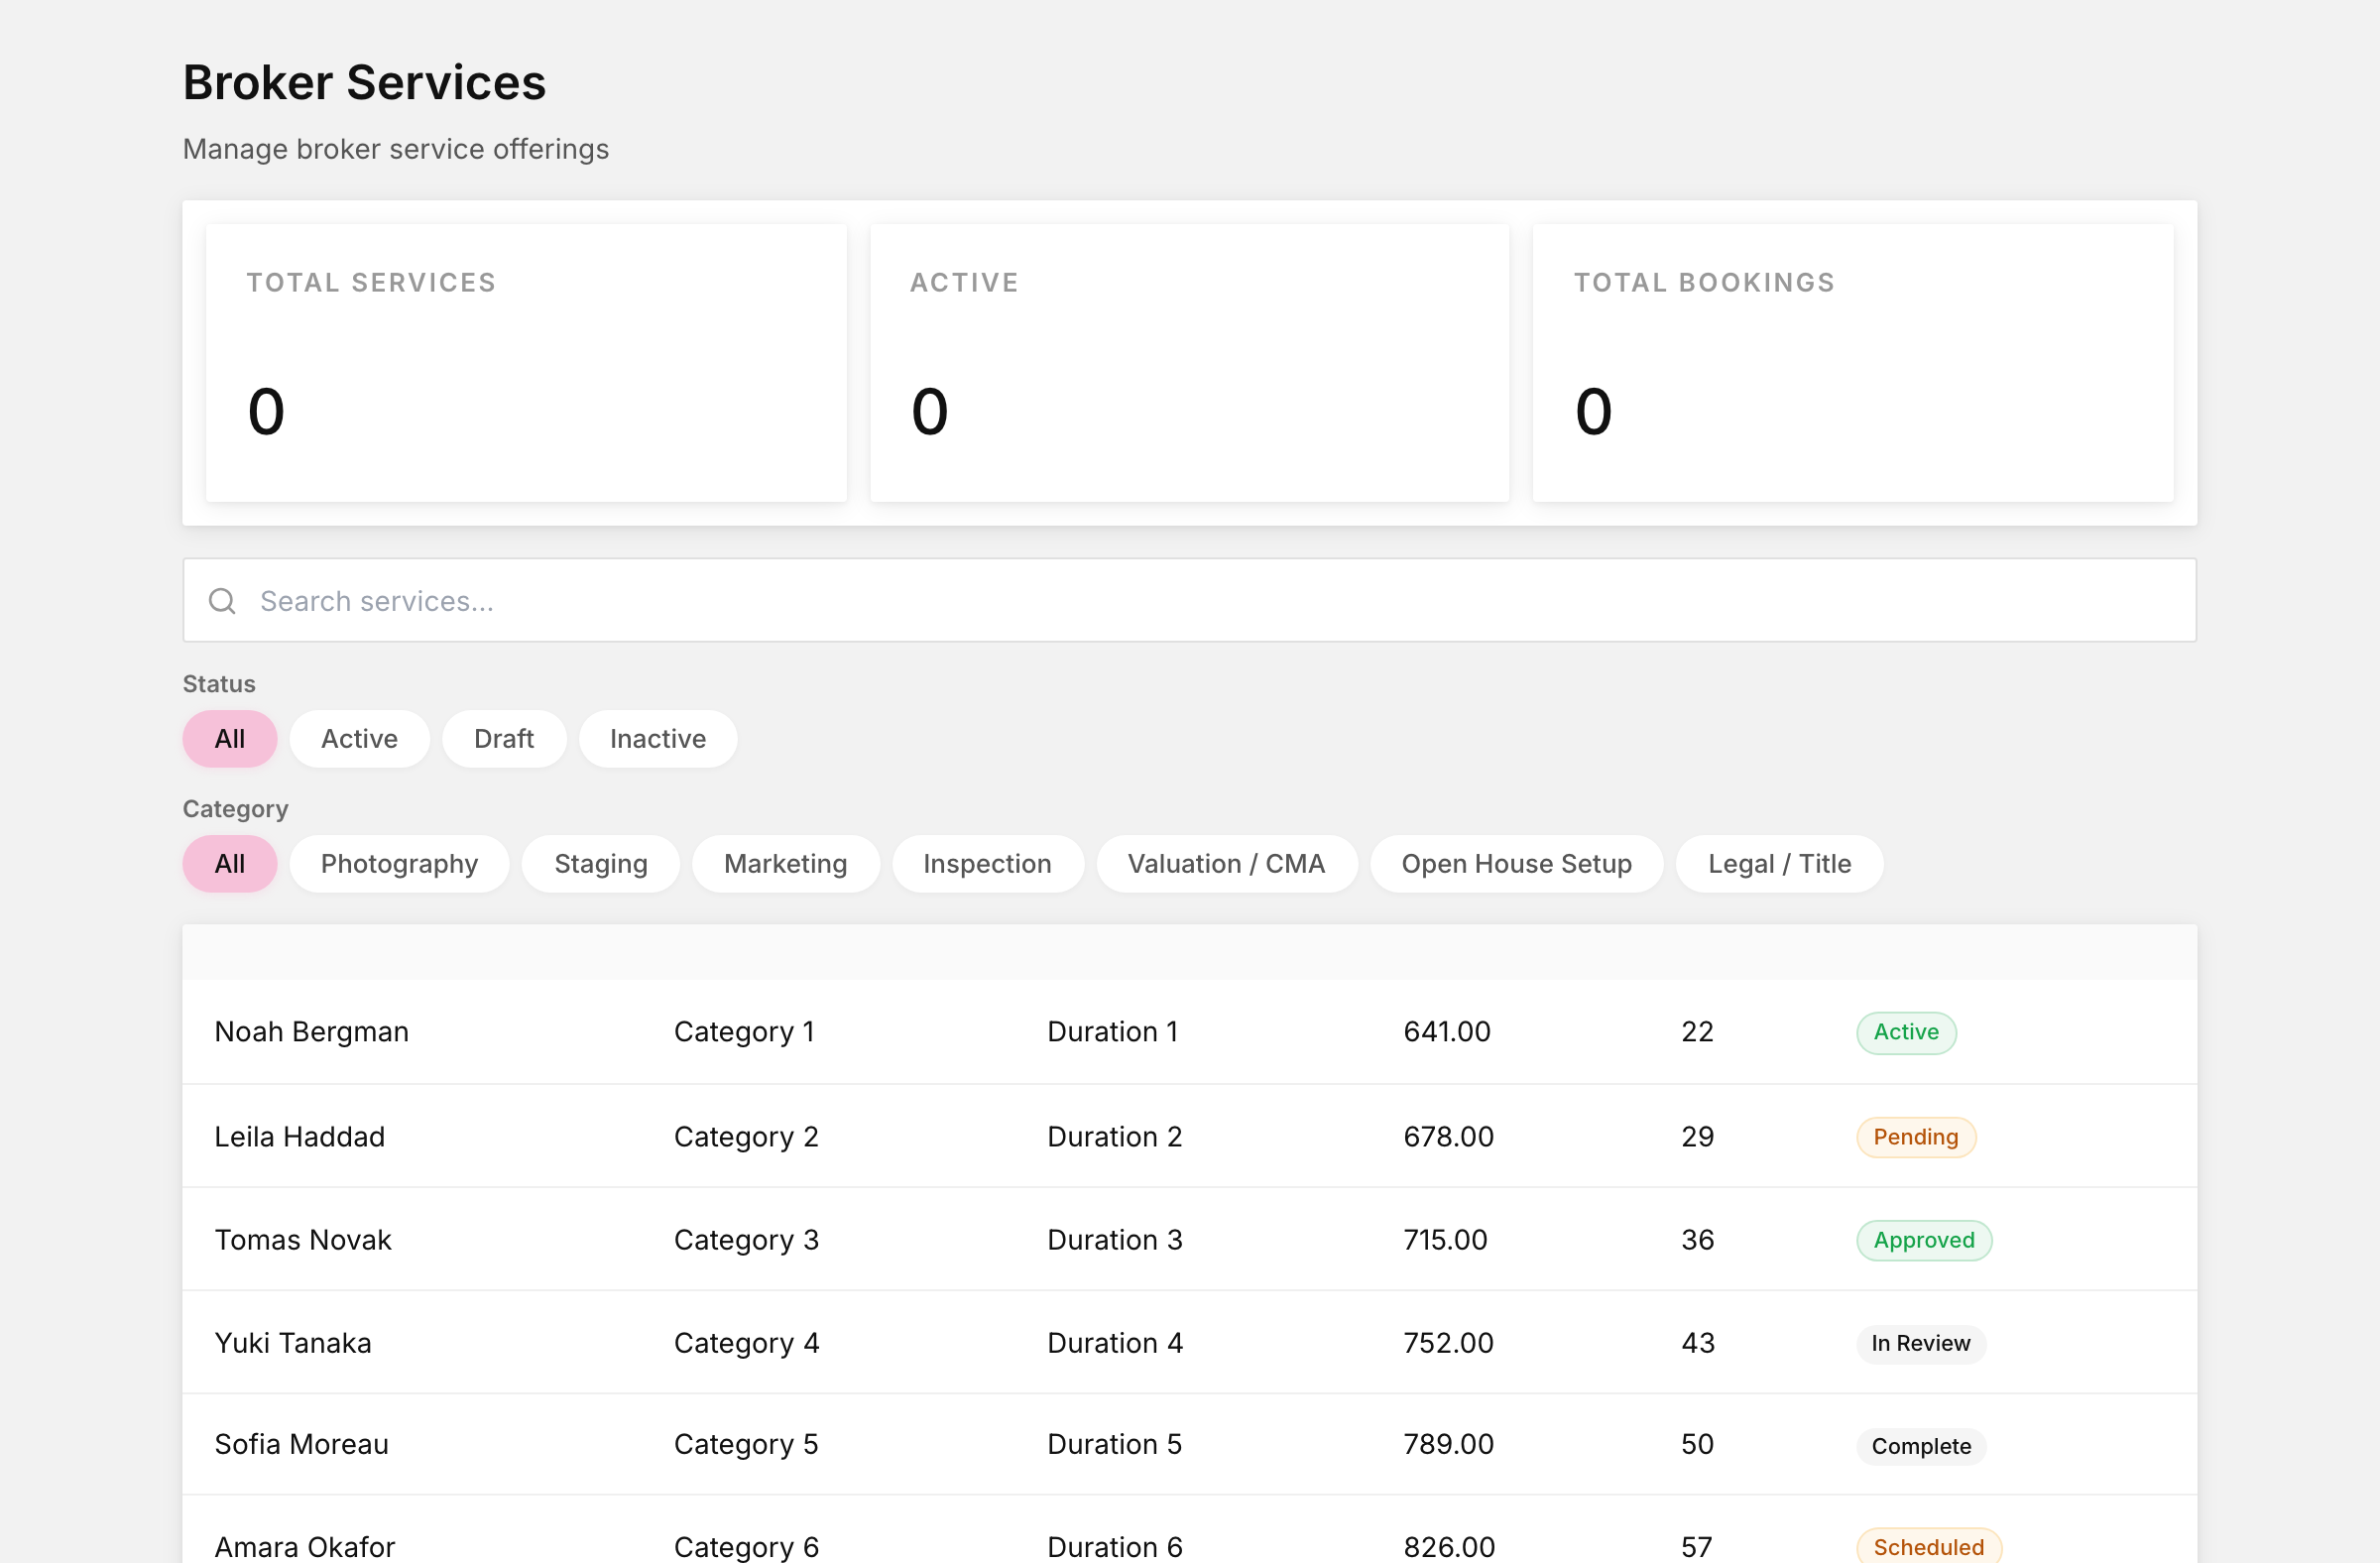
Task: Click the Category 3 cell
Action: (x=746, y=1240)
